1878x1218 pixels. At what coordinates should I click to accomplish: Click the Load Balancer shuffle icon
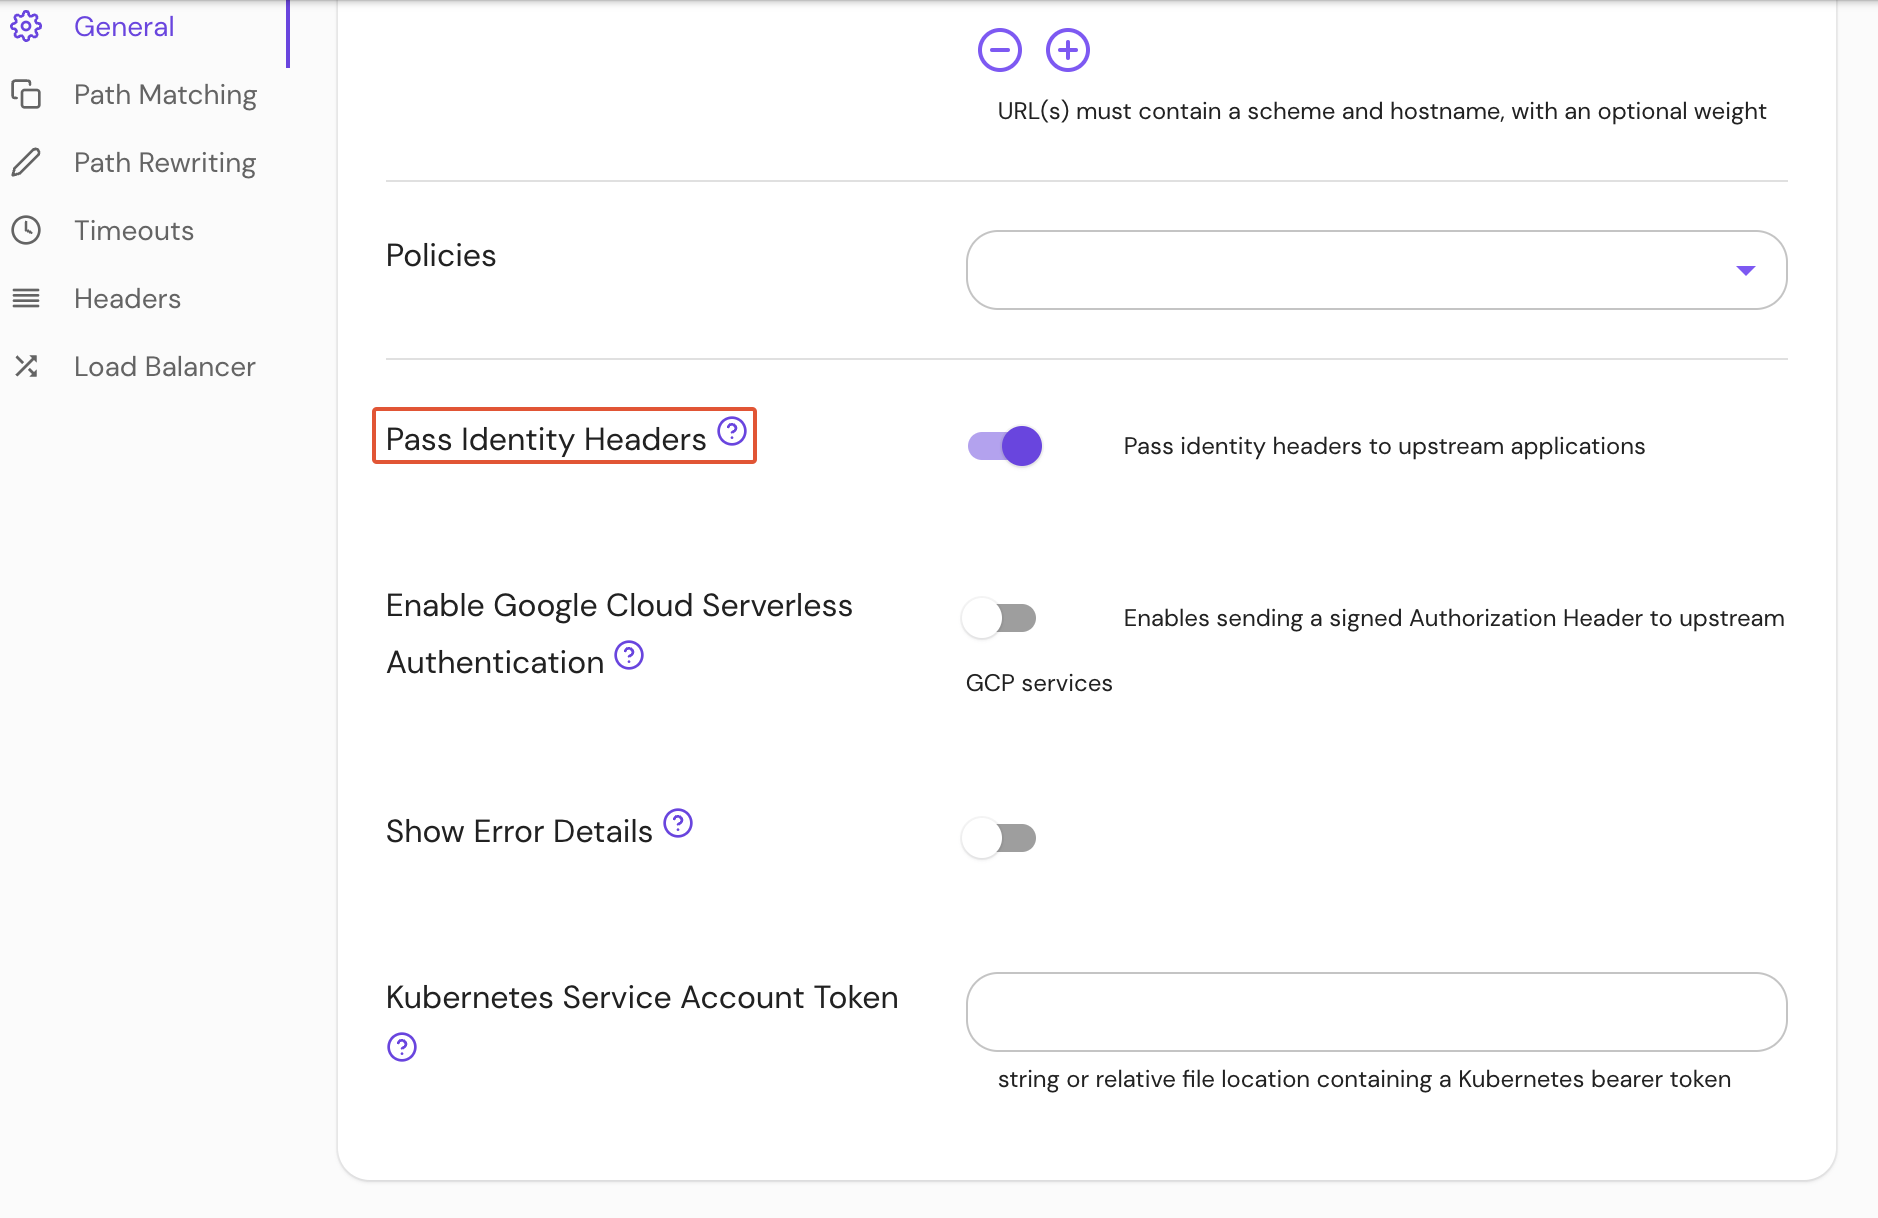click(27, 366)
